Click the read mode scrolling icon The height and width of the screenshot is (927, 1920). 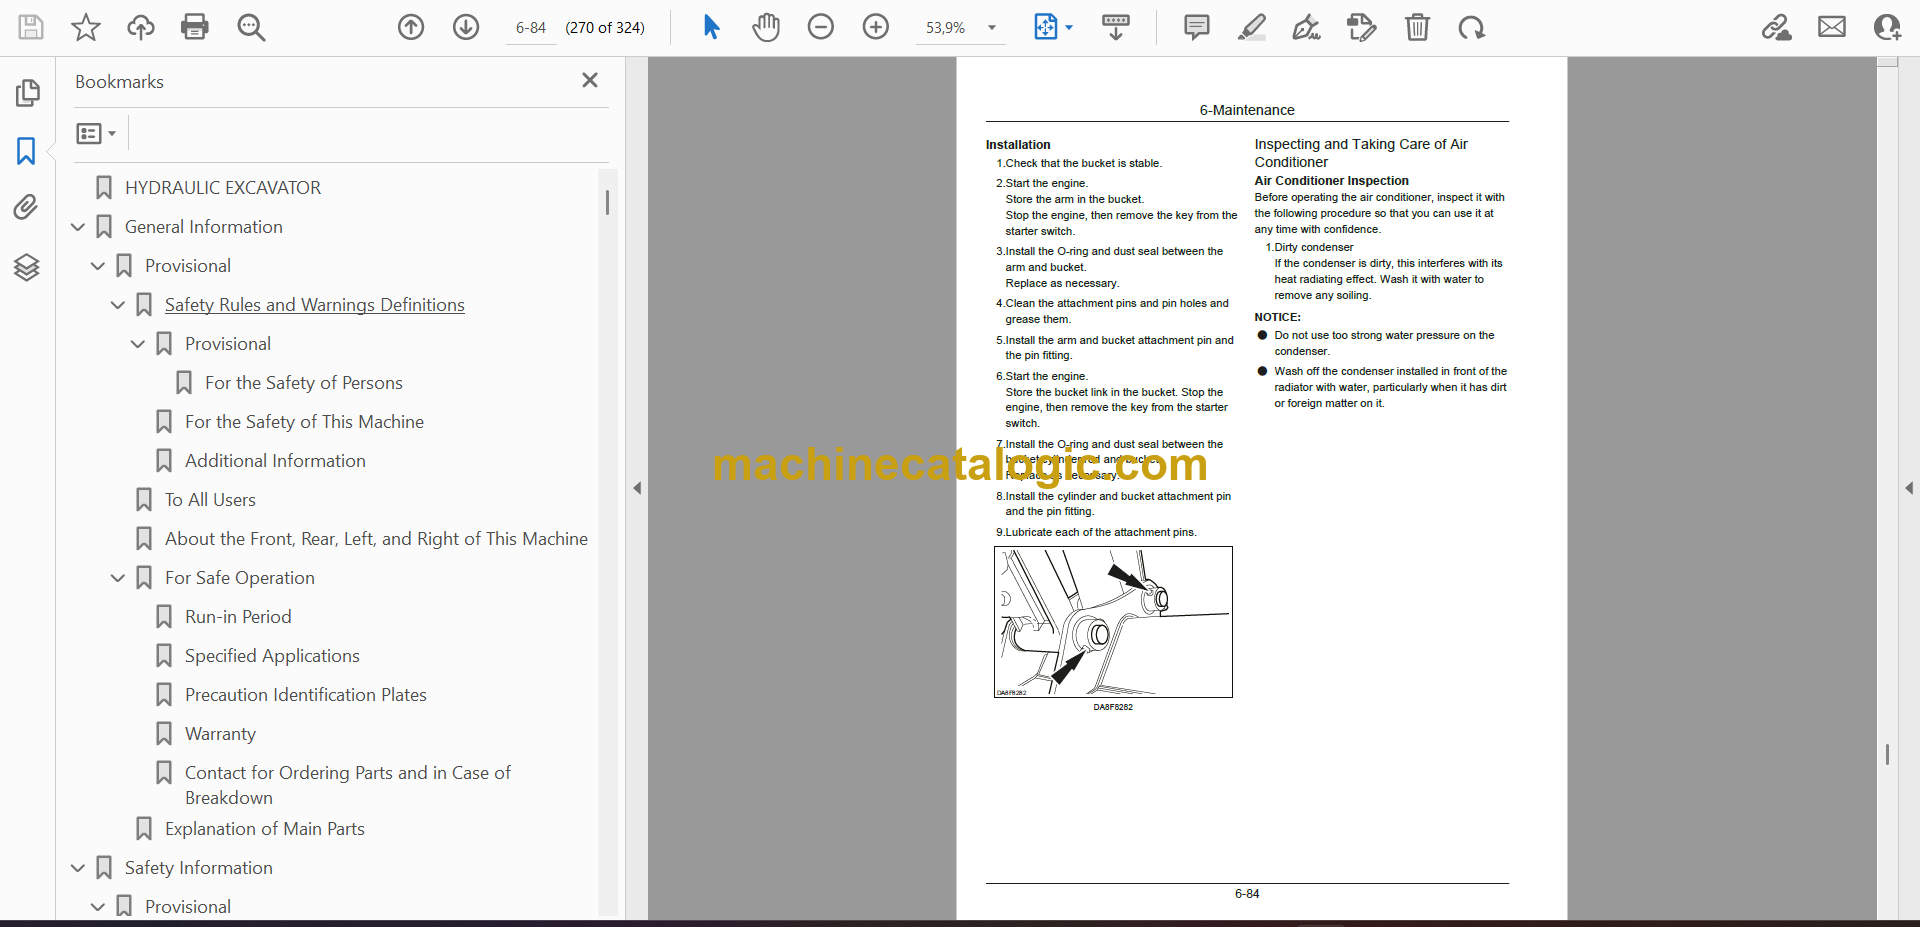(x=1116, y=27)
